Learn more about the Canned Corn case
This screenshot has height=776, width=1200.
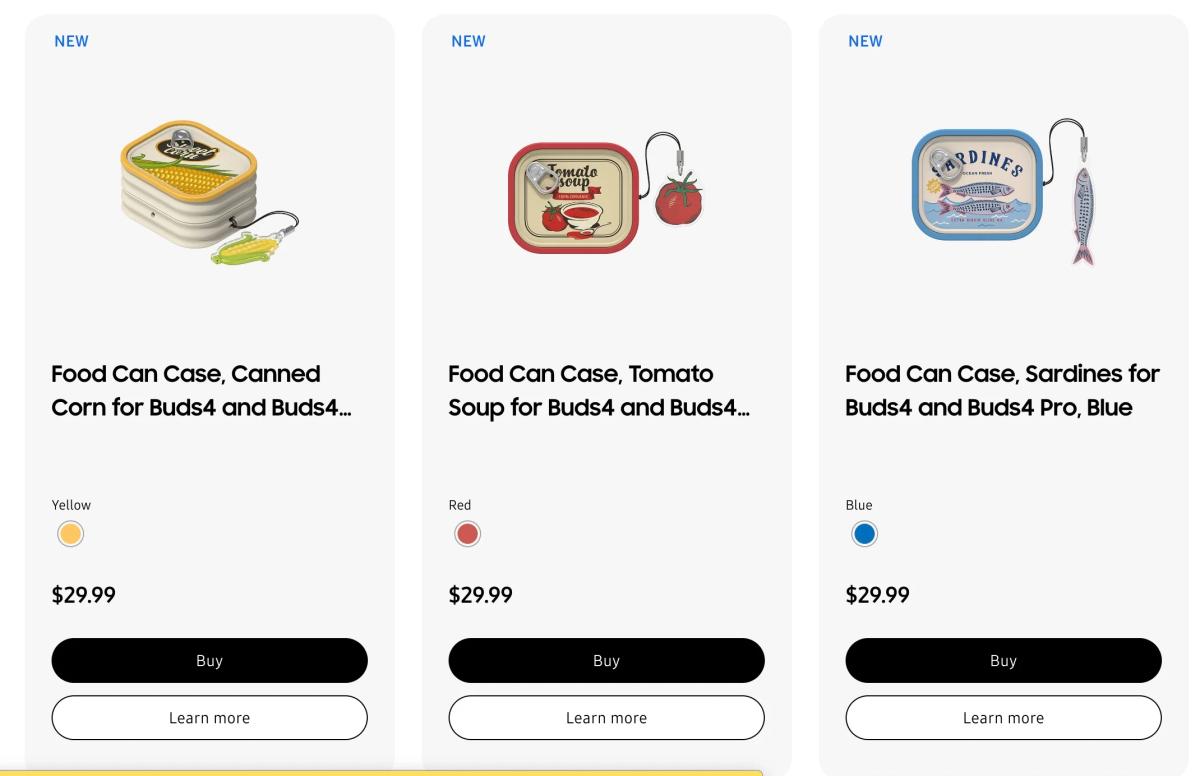pos(210,718)
